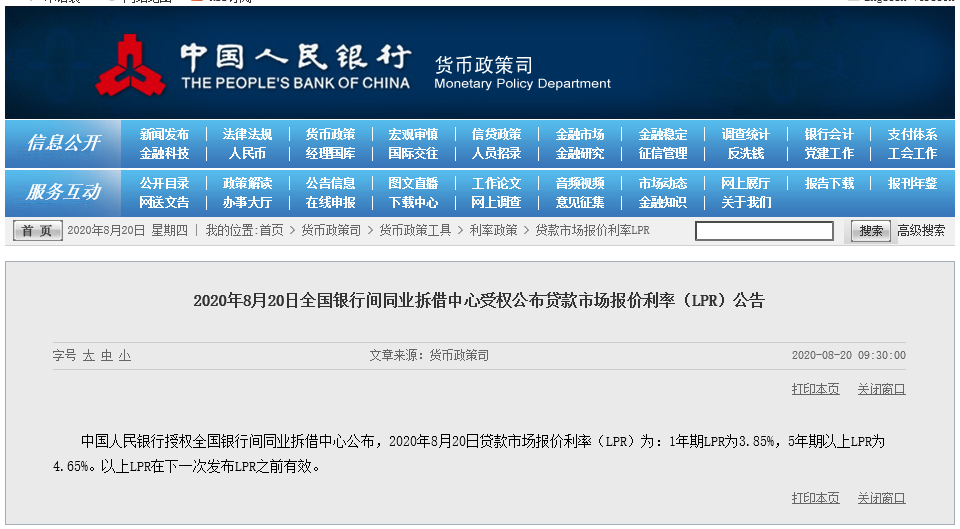Open 公开目录 service link
The image size is (960, 529).
164,183
